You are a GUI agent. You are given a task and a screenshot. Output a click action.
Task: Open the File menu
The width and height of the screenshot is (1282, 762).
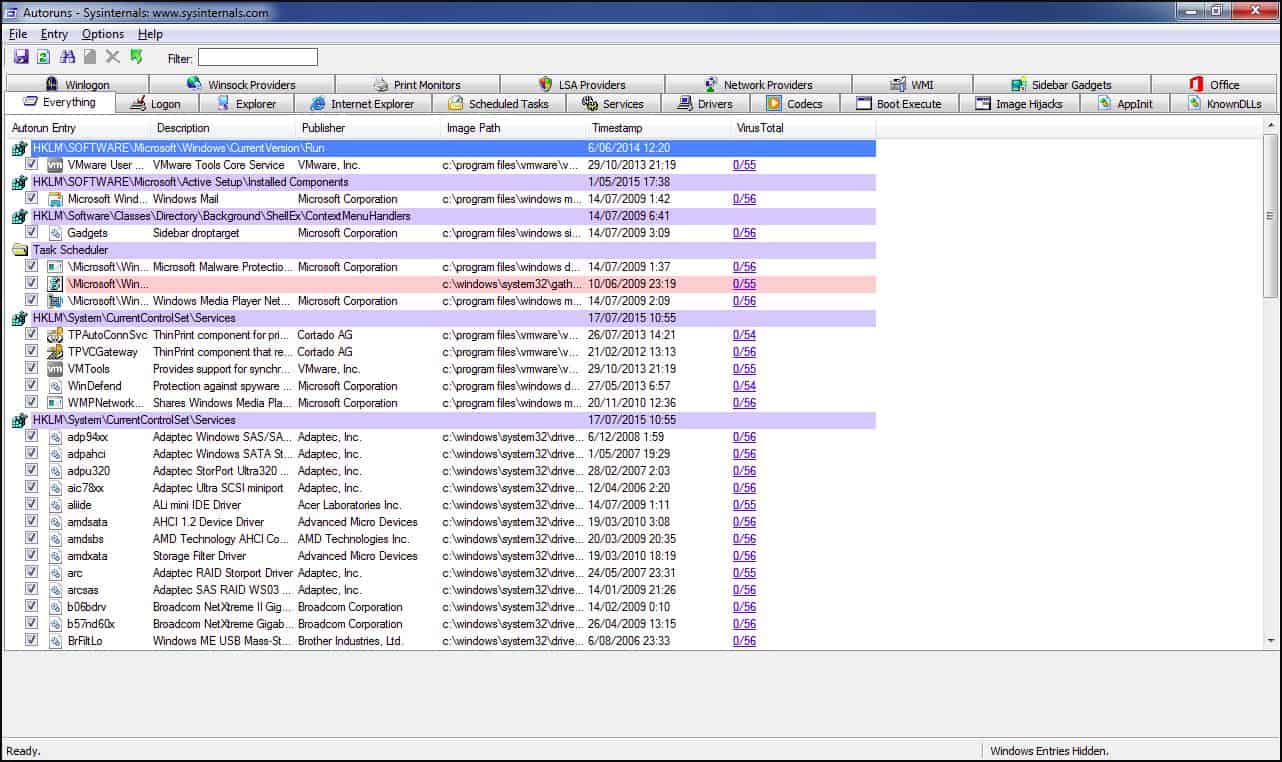18,34
